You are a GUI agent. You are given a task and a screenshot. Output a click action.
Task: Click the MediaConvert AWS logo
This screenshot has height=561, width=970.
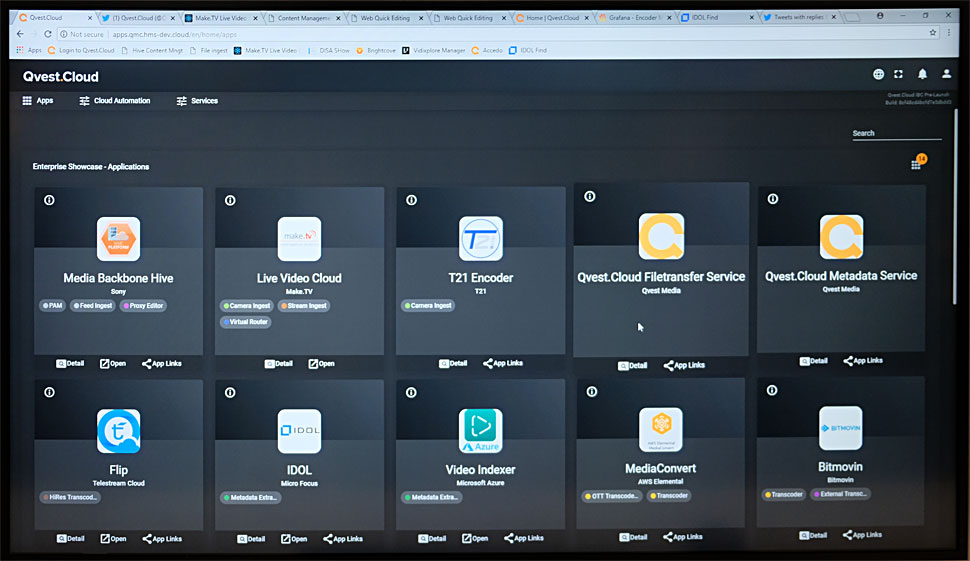[x=661, y=429]
